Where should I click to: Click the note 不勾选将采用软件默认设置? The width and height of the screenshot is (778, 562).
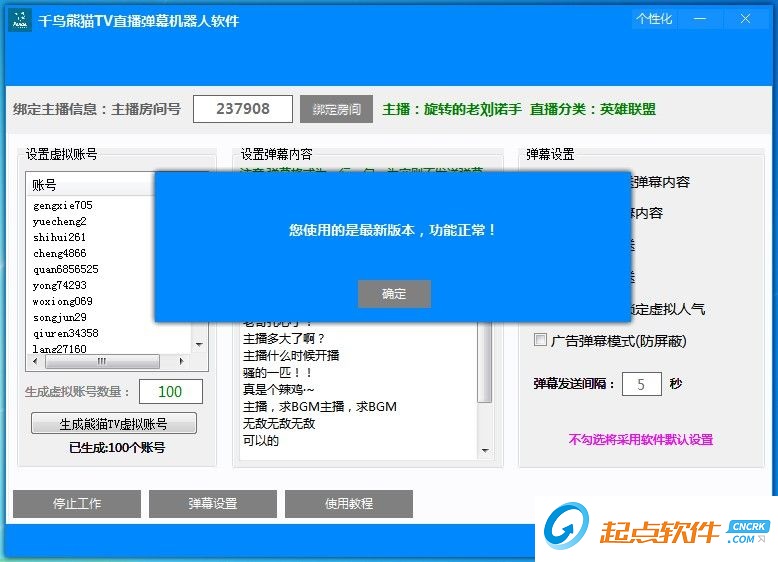(641, 439)
